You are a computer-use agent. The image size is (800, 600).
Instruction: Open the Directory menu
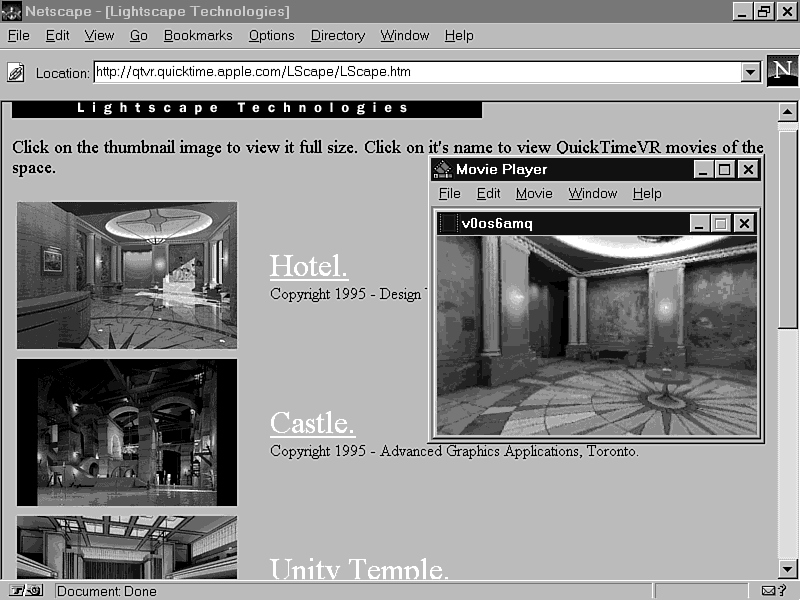coord(337,36)
